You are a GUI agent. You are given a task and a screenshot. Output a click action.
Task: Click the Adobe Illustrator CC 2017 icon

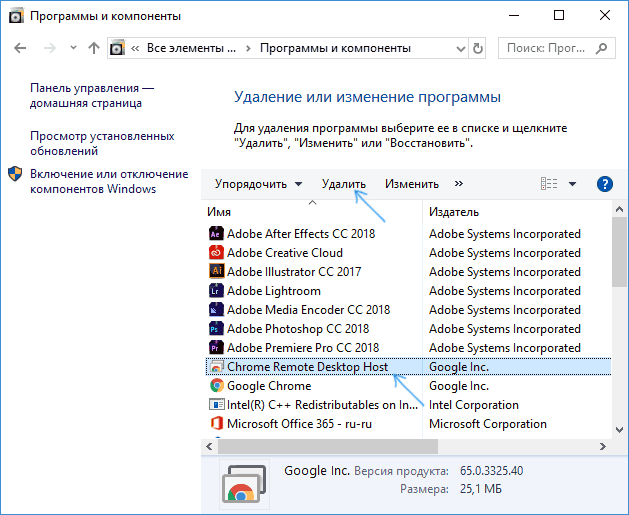pos(216,271)
